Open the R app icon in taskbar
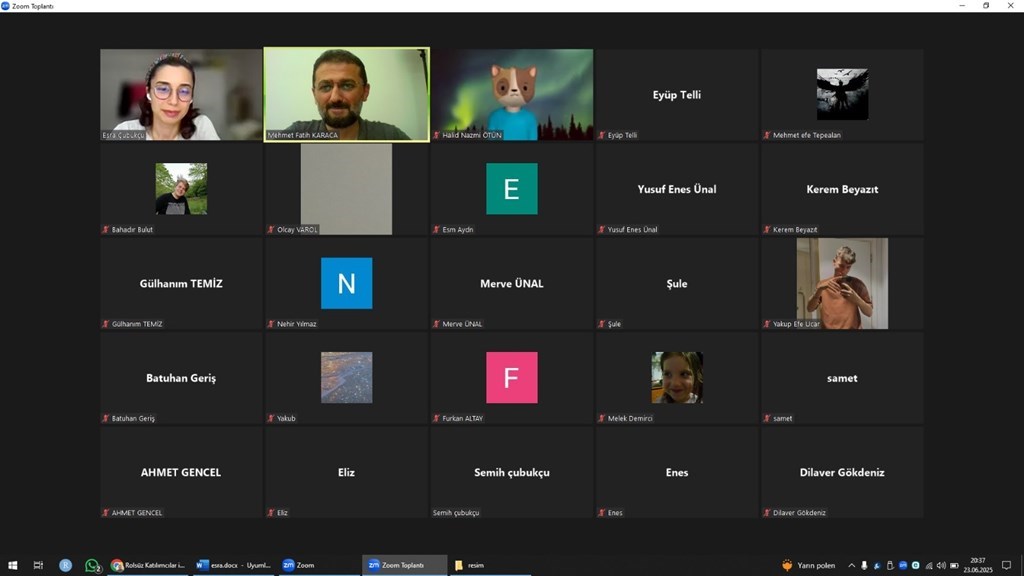Screen dimensions: 1024x576 [66, 565]
